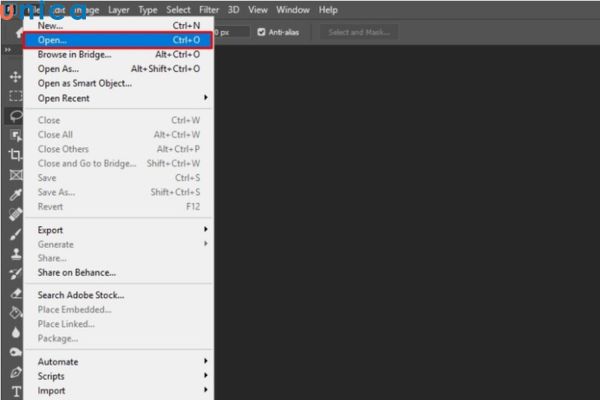
Task: Choose Open As... menu entry
Action: 118,69
